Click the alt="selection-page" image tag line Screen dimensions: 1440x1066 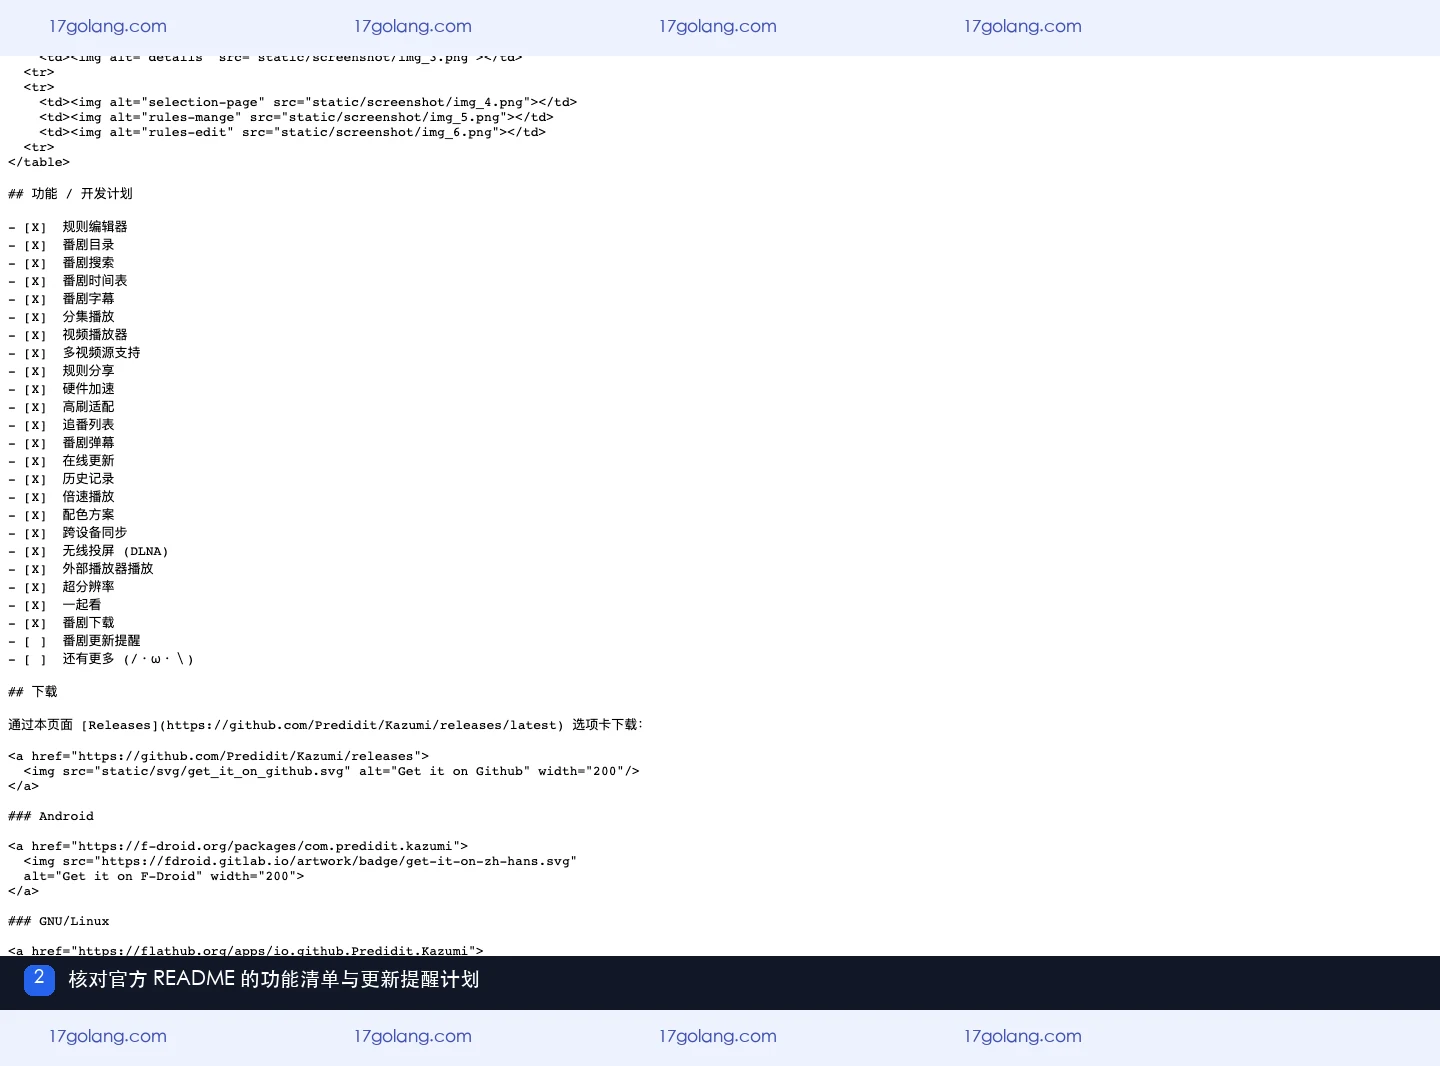(308, 102)
